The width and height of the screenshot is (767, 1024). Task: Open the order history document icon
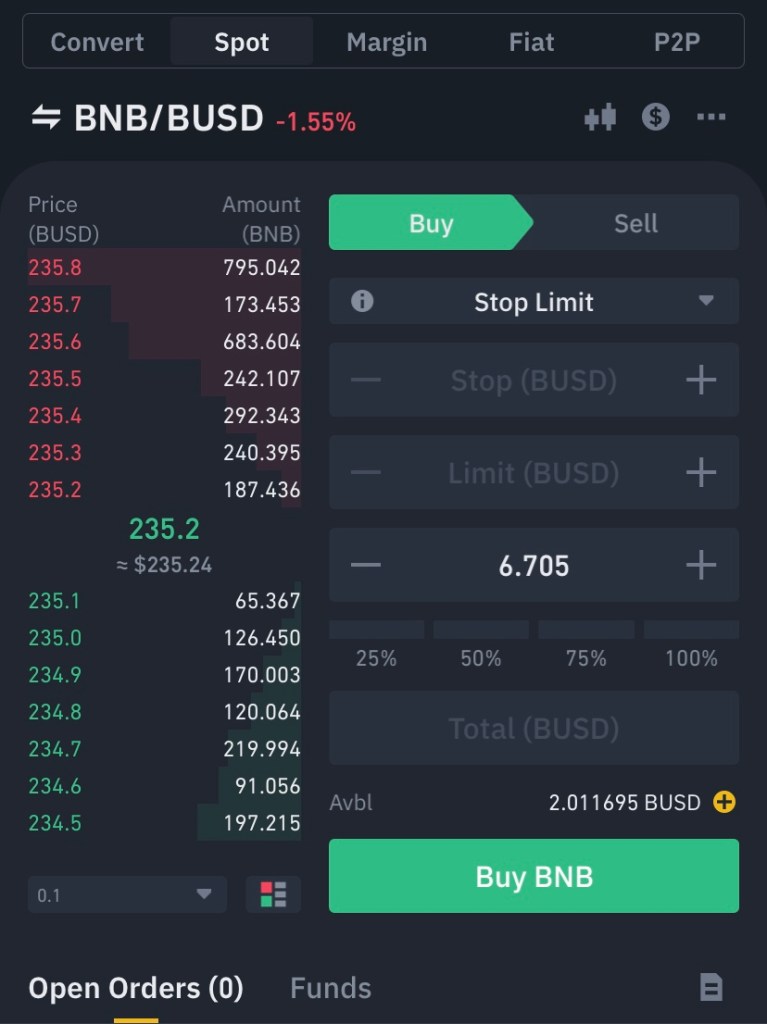coord(710,988)
